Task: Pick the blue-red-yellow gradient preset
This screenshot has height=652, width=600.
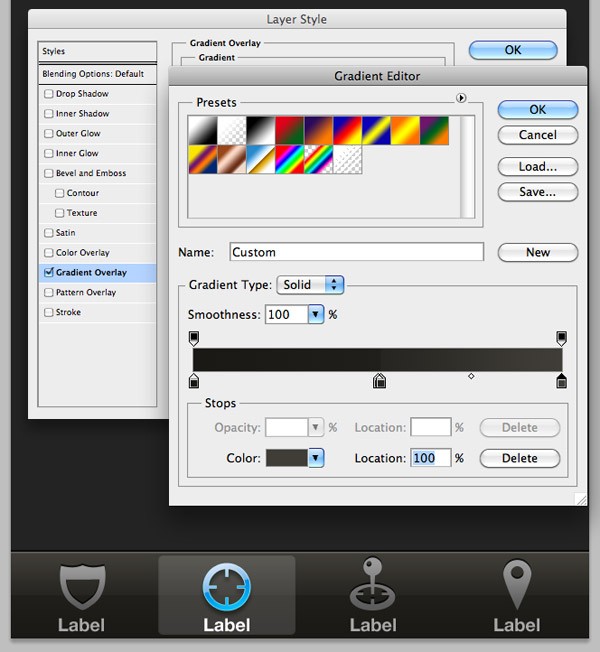Action: tap(348, 131)
